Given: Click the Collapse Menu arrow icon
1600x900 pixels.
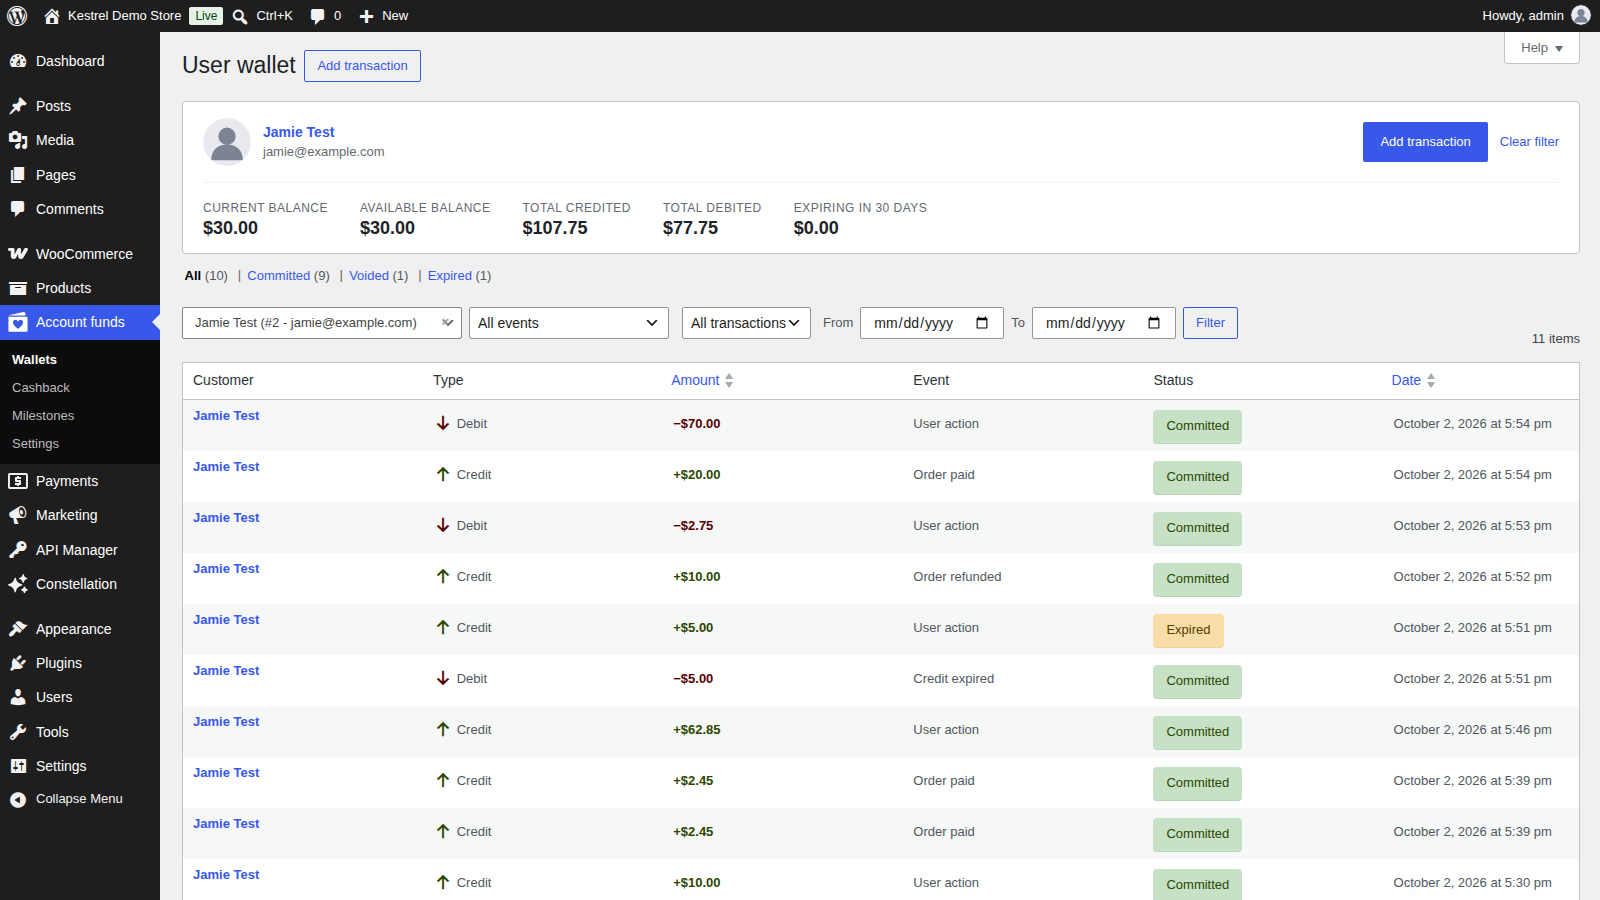Looking at the screenshot, I should point(18,799).
